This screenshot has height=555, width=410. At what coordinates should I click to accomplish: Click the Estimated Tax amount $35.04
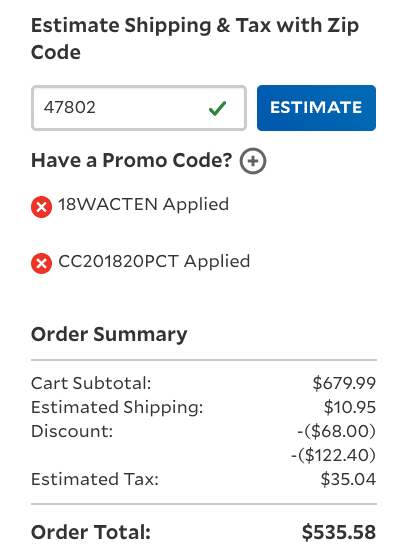pos(348,480)
